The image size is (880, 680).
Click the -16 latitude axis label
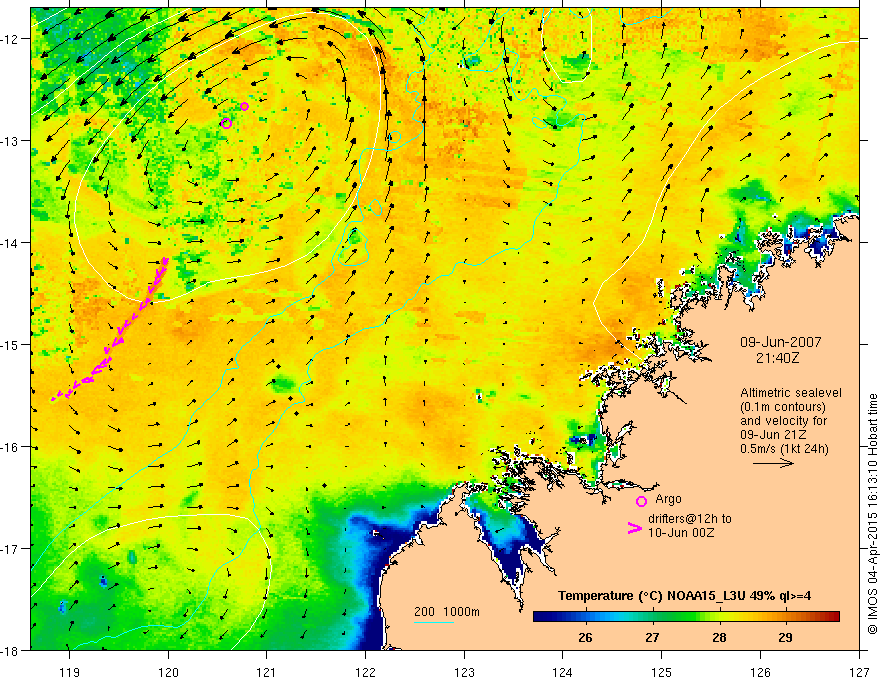point(11,447)
